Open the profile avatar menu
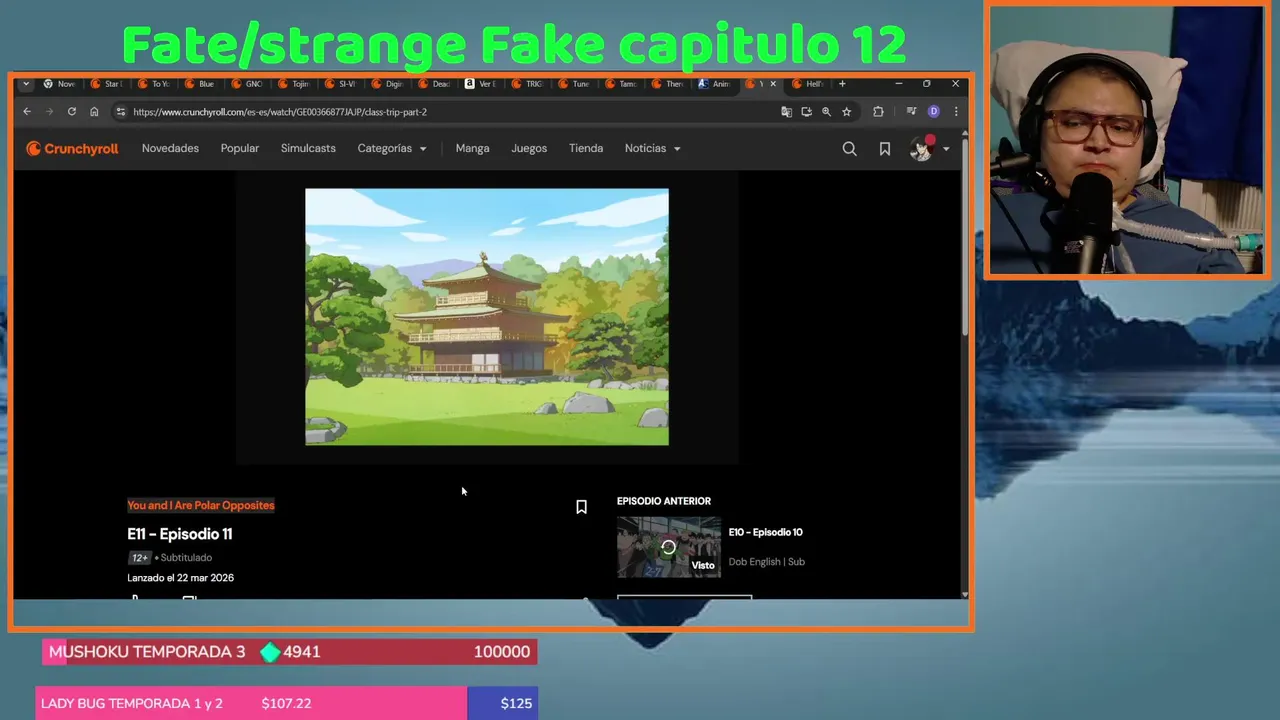The width and height of the screenshot is (1280, 720). [x=929, y=149]
